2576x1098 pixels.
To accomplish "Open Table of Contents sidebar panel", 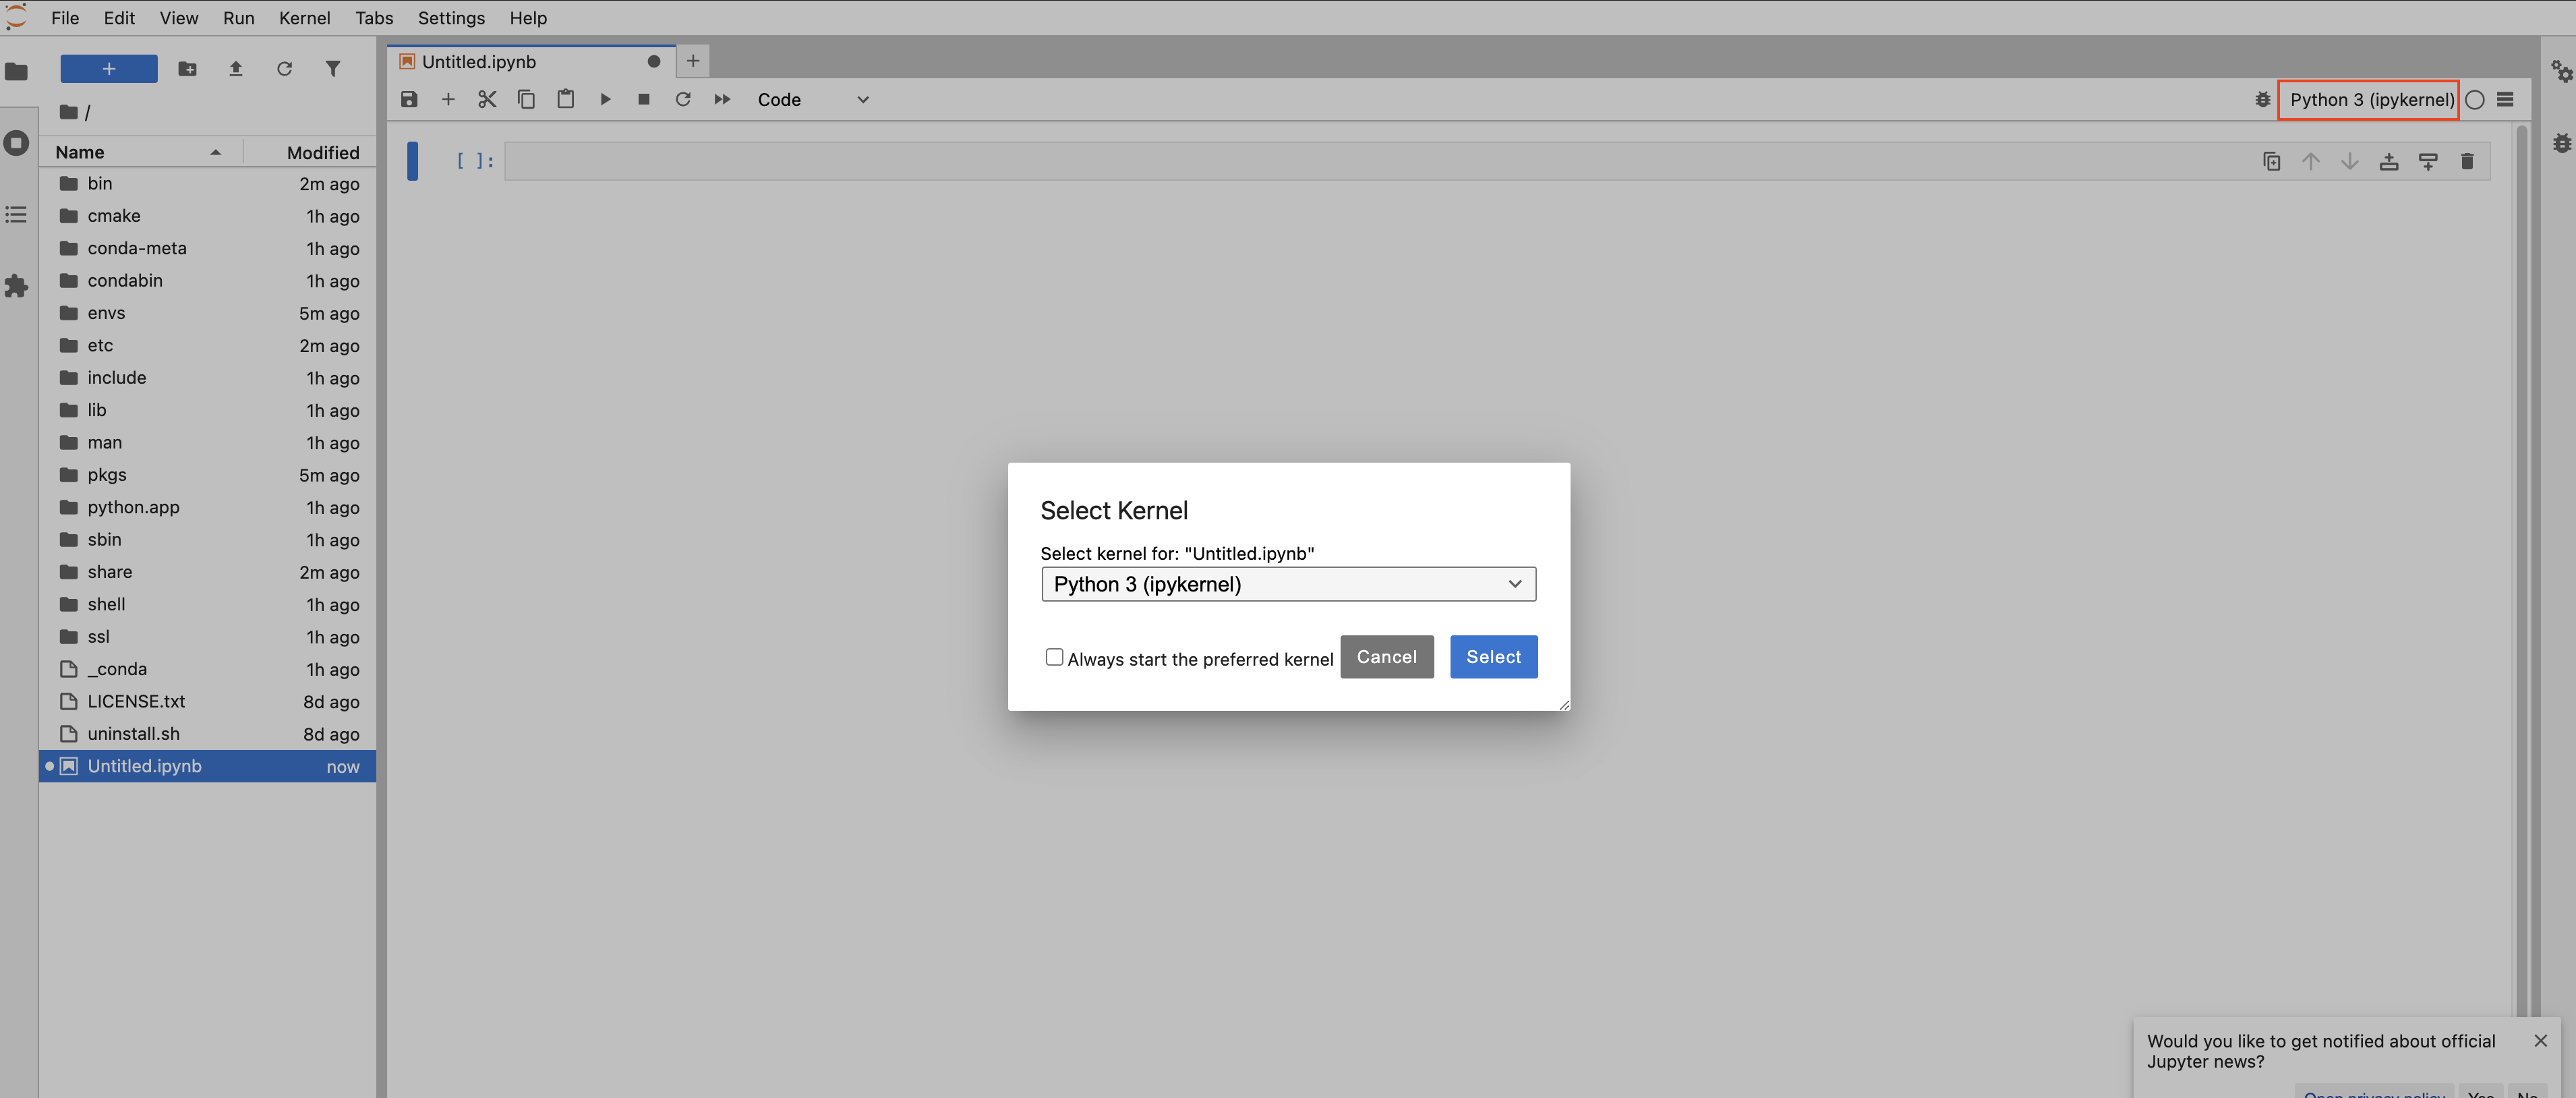I will (x=16, y=214).
